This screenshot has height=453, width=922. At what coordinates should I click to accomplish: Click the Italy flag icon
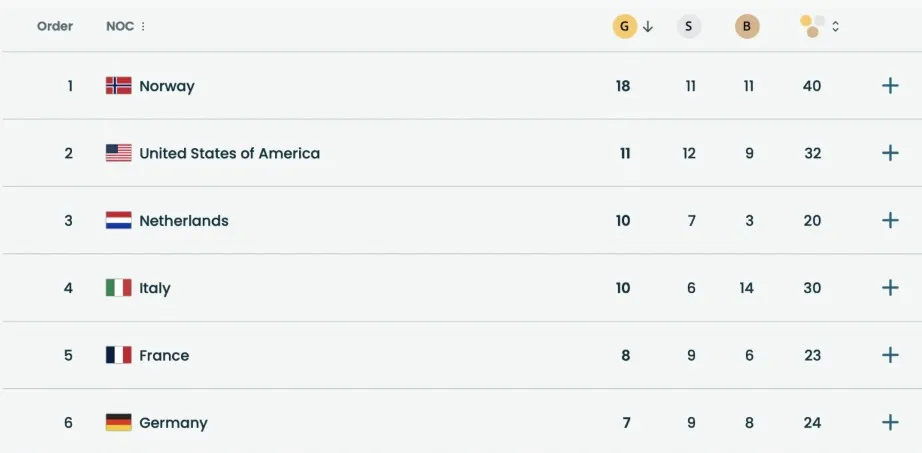point(119,288)
